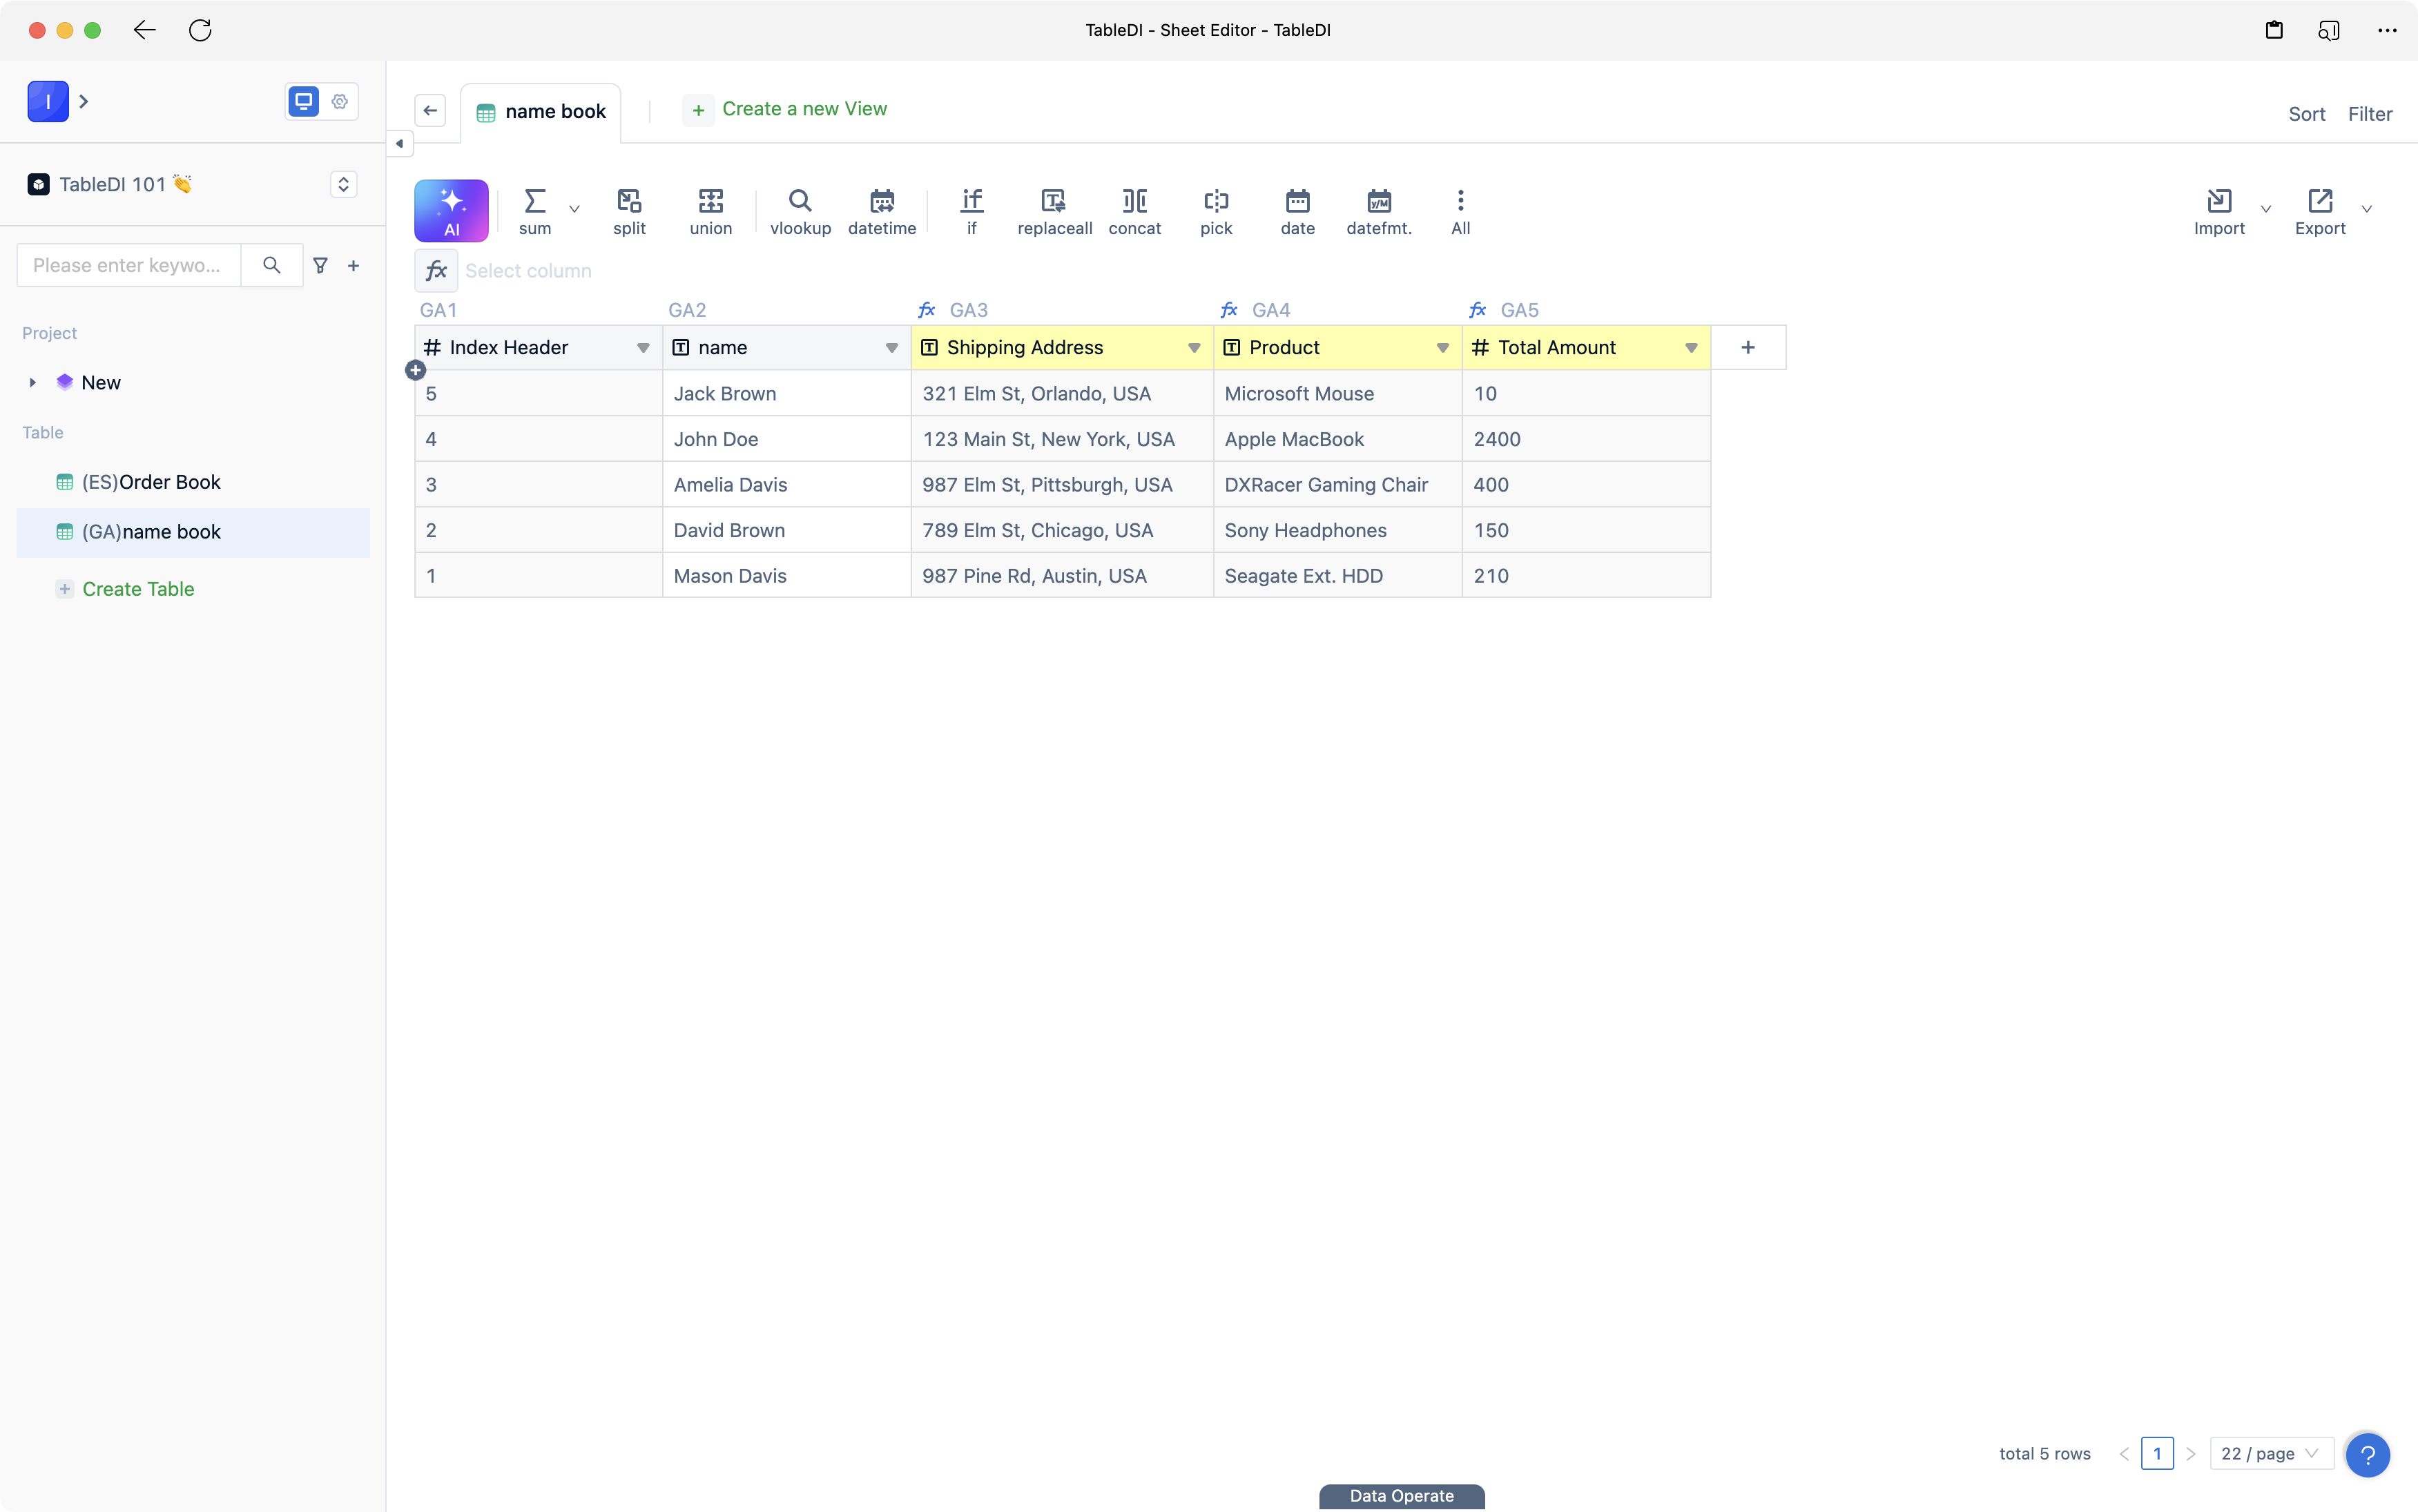
Task: Reload the page with refresh icon
Action: click(200, 30)
